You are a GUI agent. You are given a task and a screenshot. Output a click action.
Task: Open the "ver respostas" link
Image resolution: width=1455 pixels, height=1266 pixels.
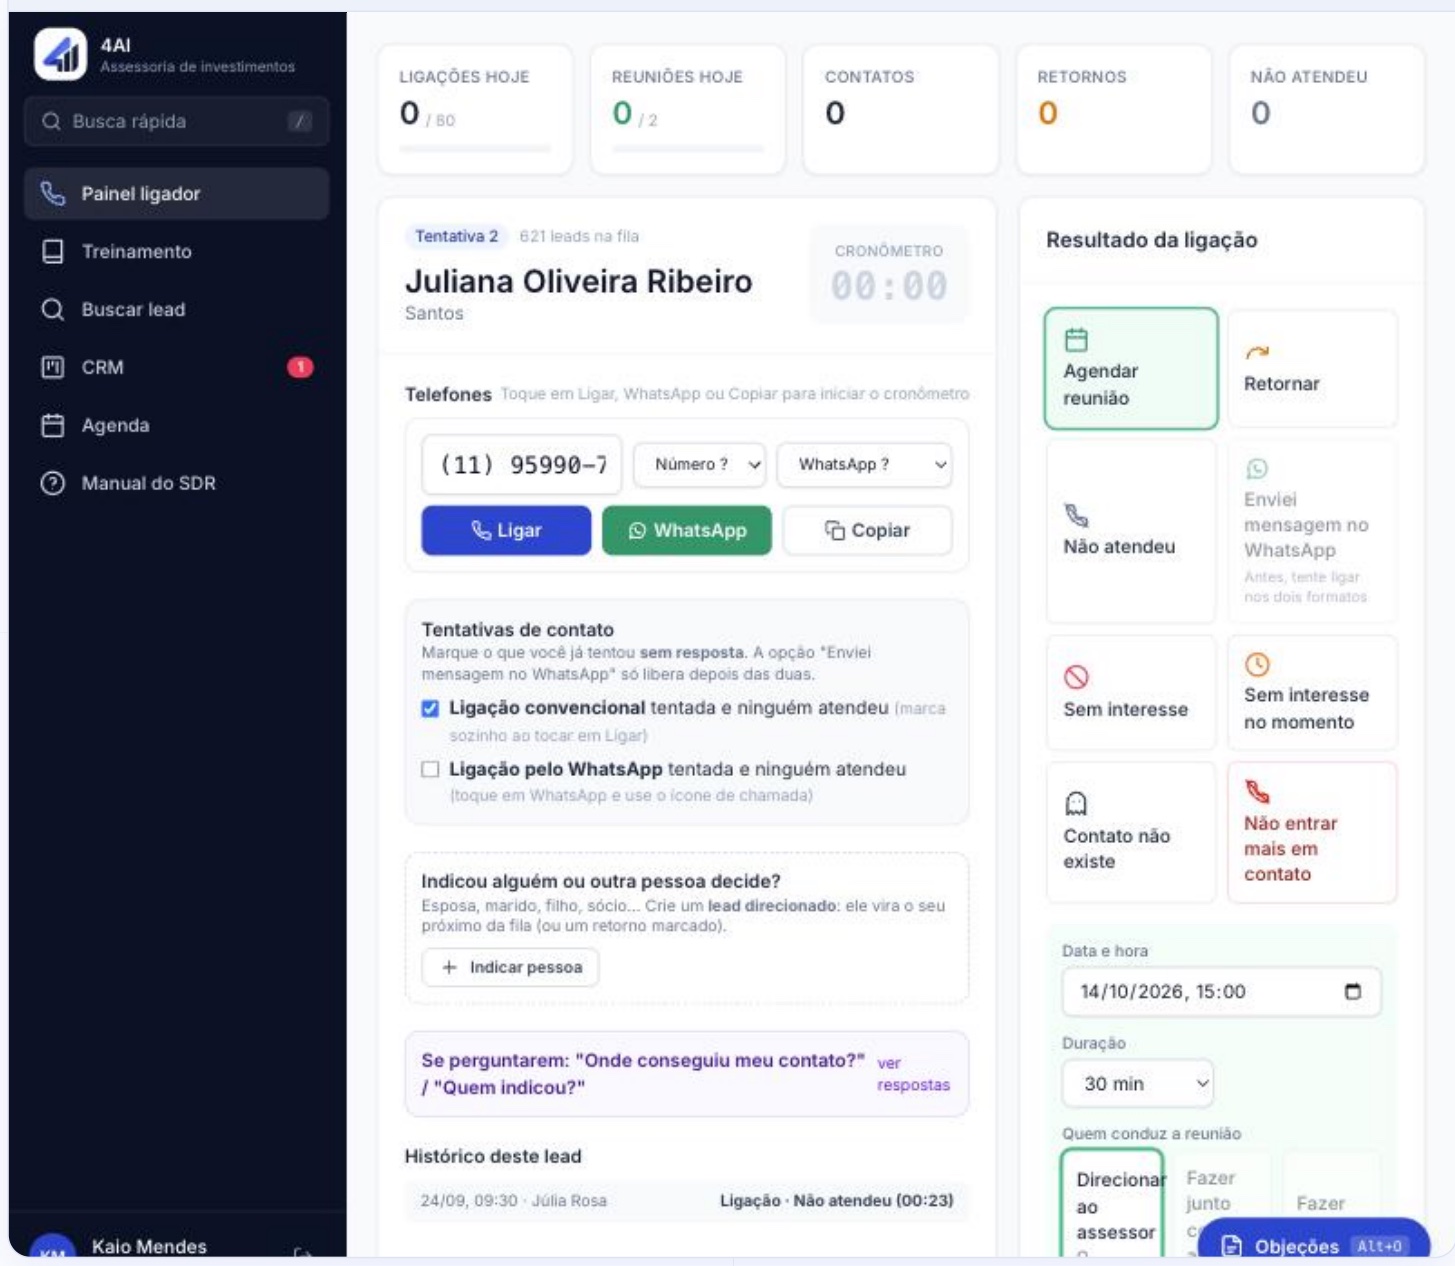click(913, 1074)
